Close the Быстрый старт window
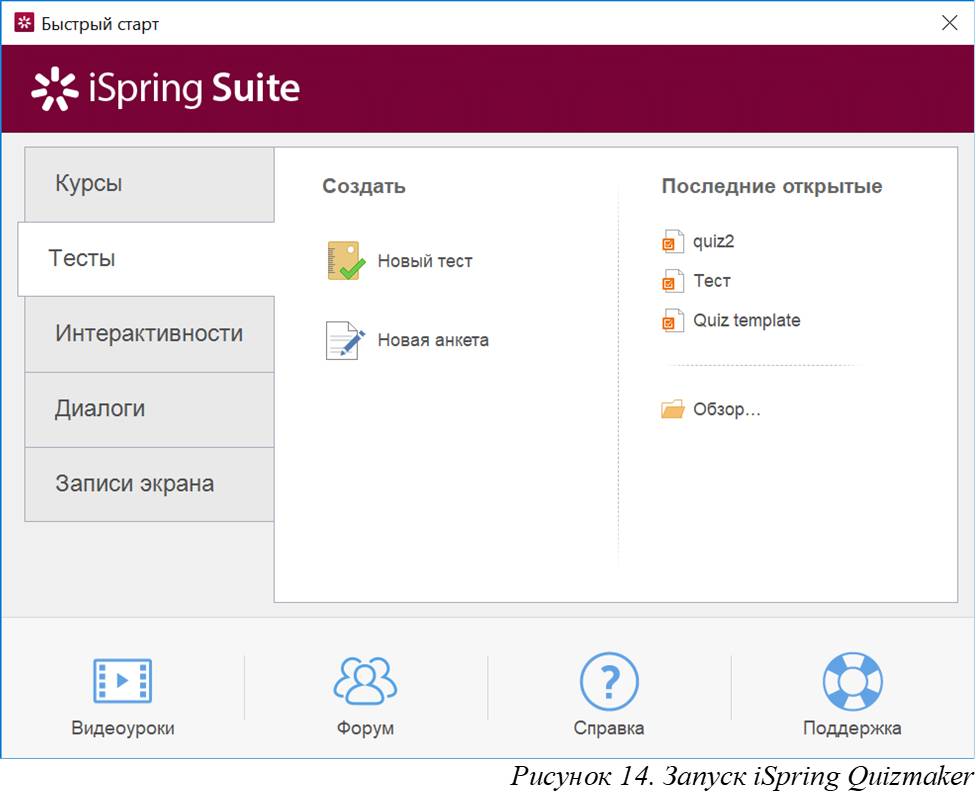This screenshot has width=976, height=793. point(949,23)
